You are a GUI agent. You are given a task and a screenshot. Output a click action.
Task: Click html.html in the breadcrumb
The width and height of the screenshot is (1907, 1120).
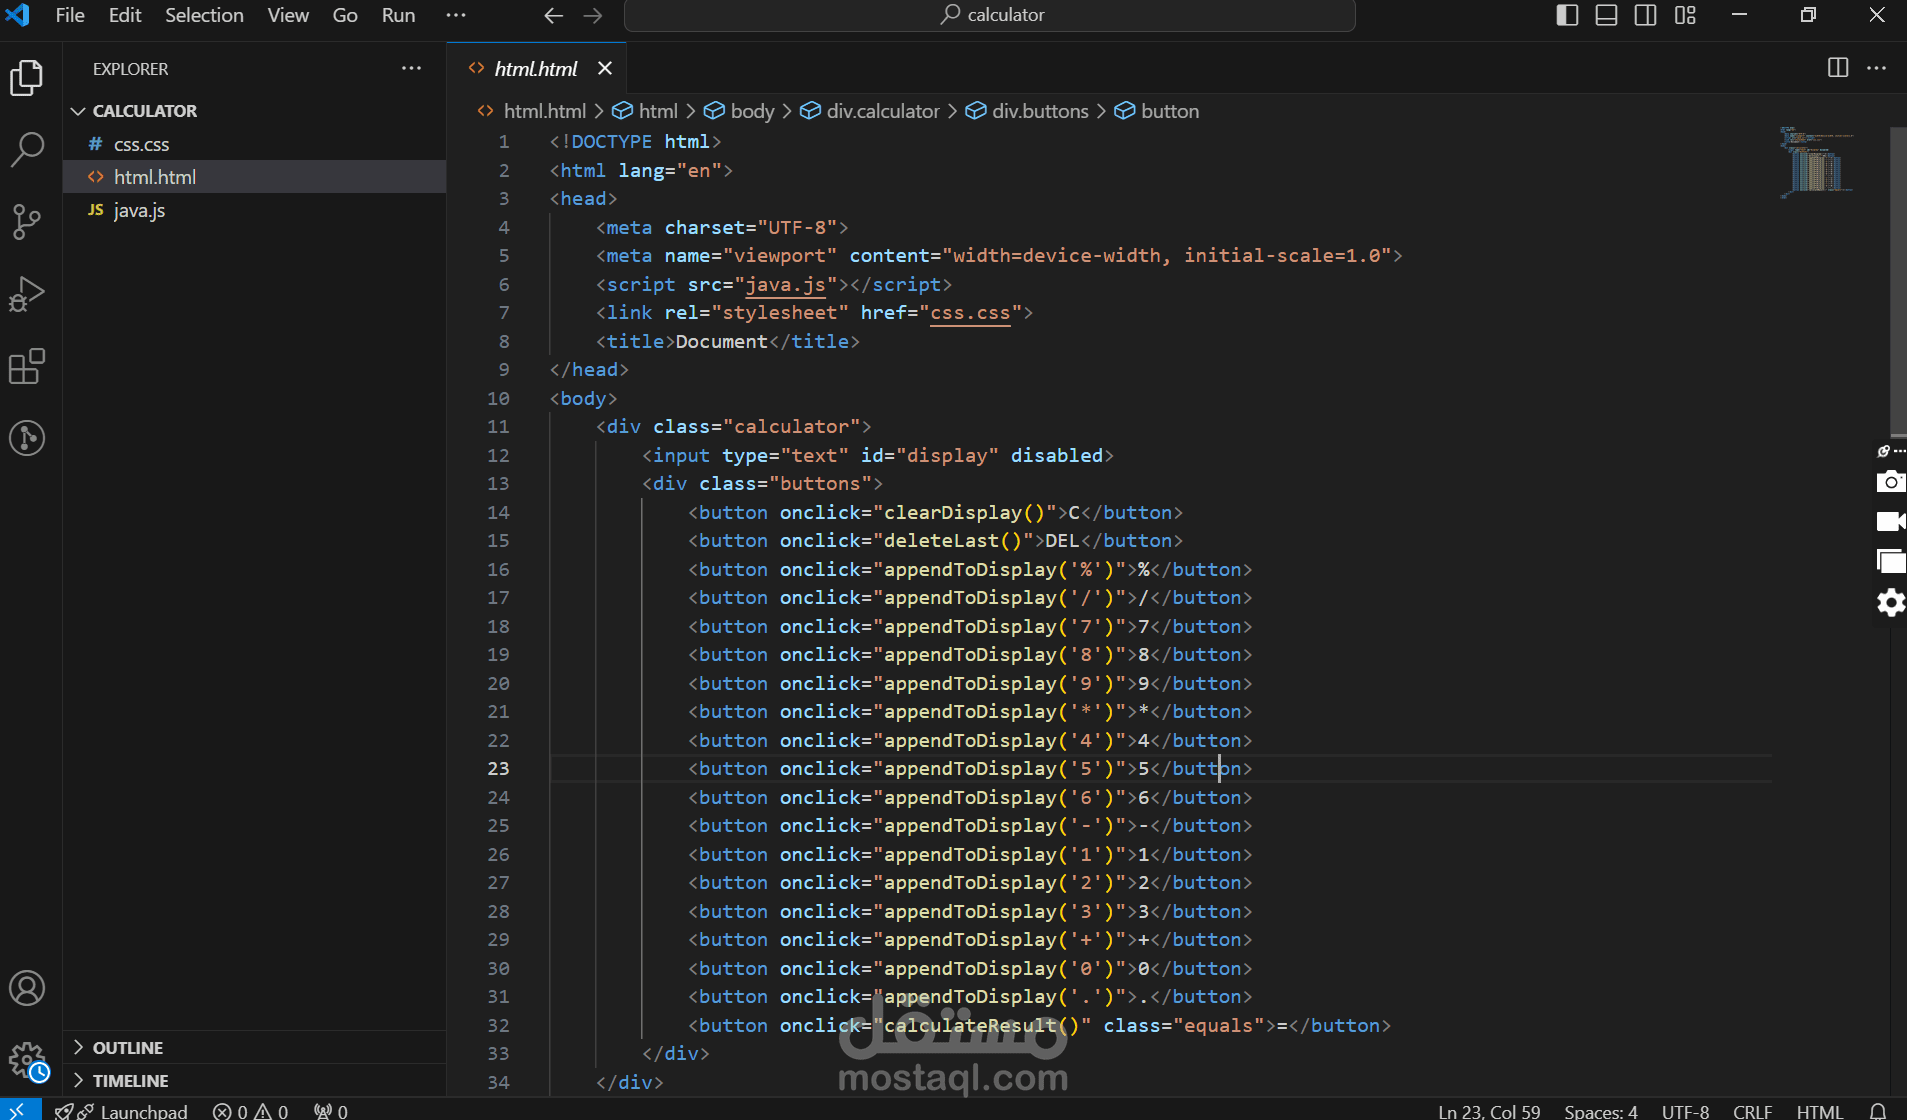tap(532, 111)
